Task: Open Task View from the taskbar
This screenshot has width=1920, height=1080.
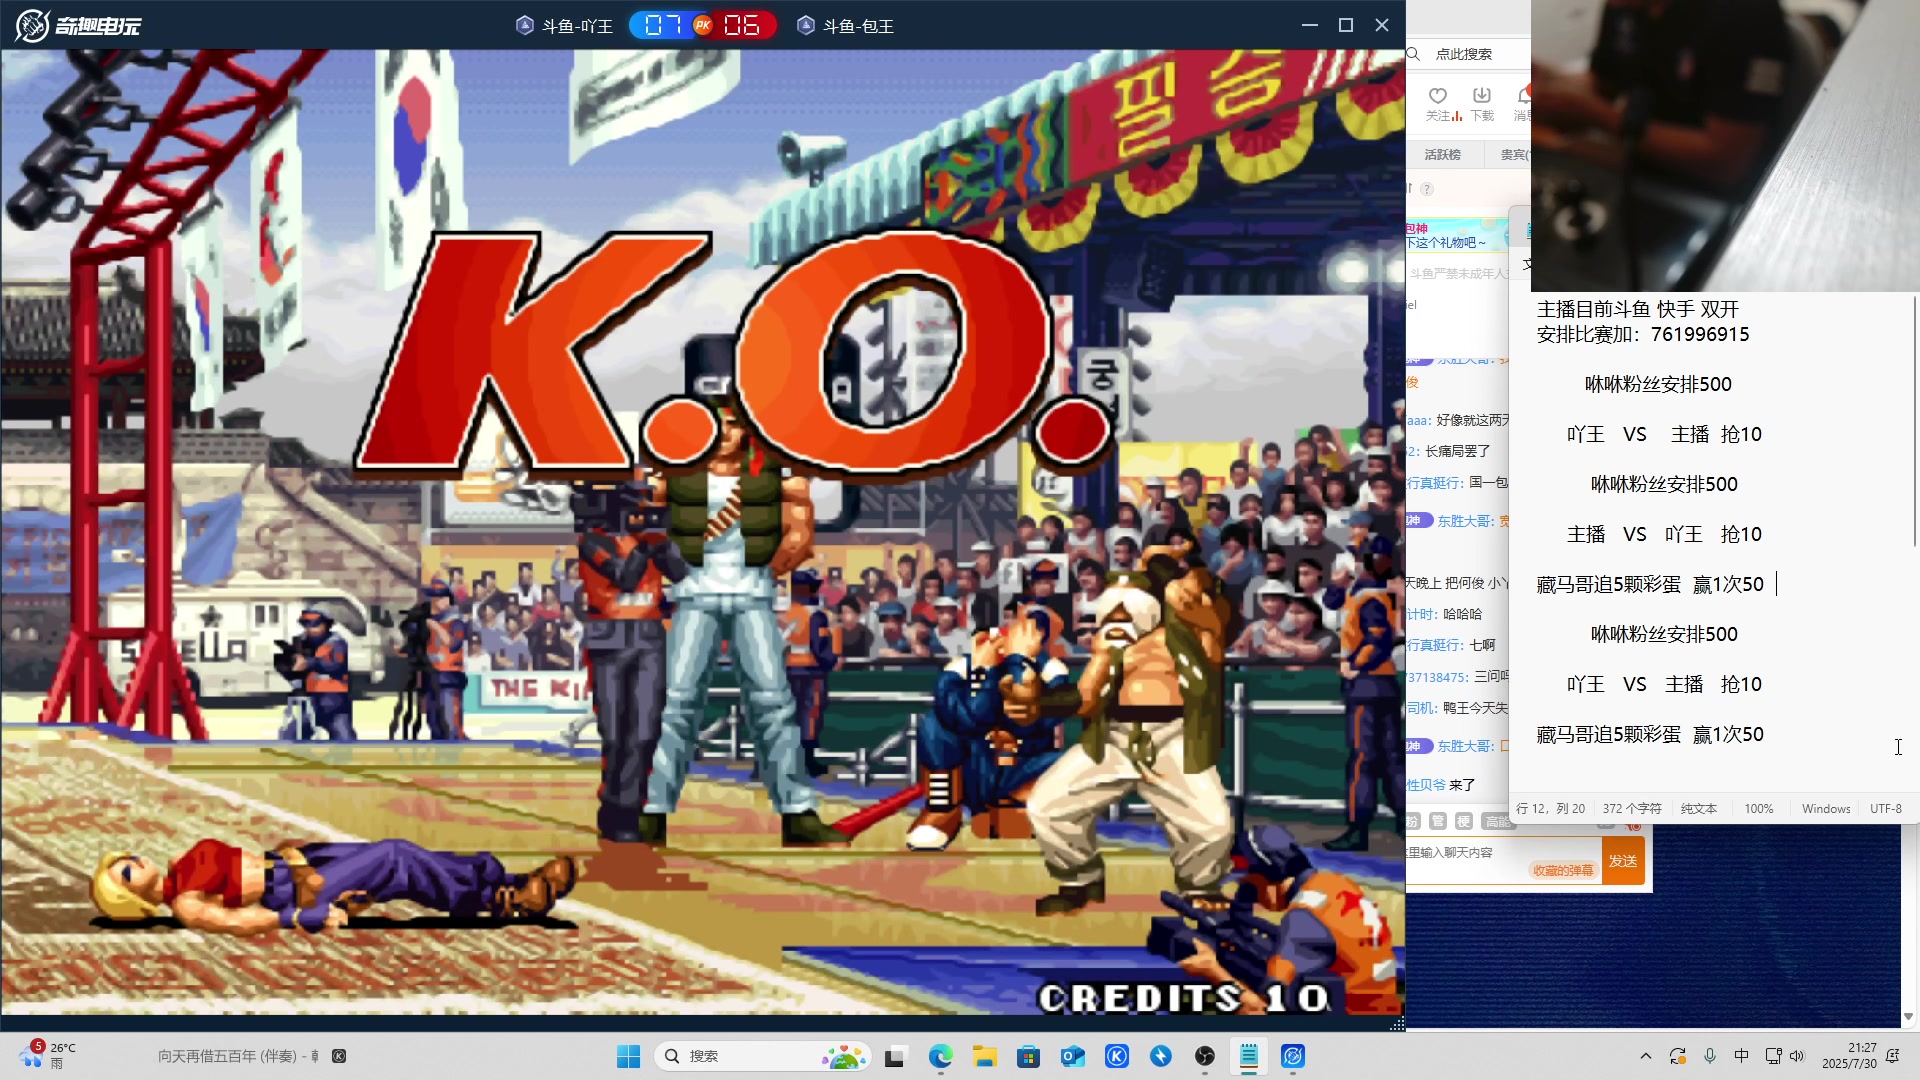Action: pyautogui.click(x=895, y=1056)
